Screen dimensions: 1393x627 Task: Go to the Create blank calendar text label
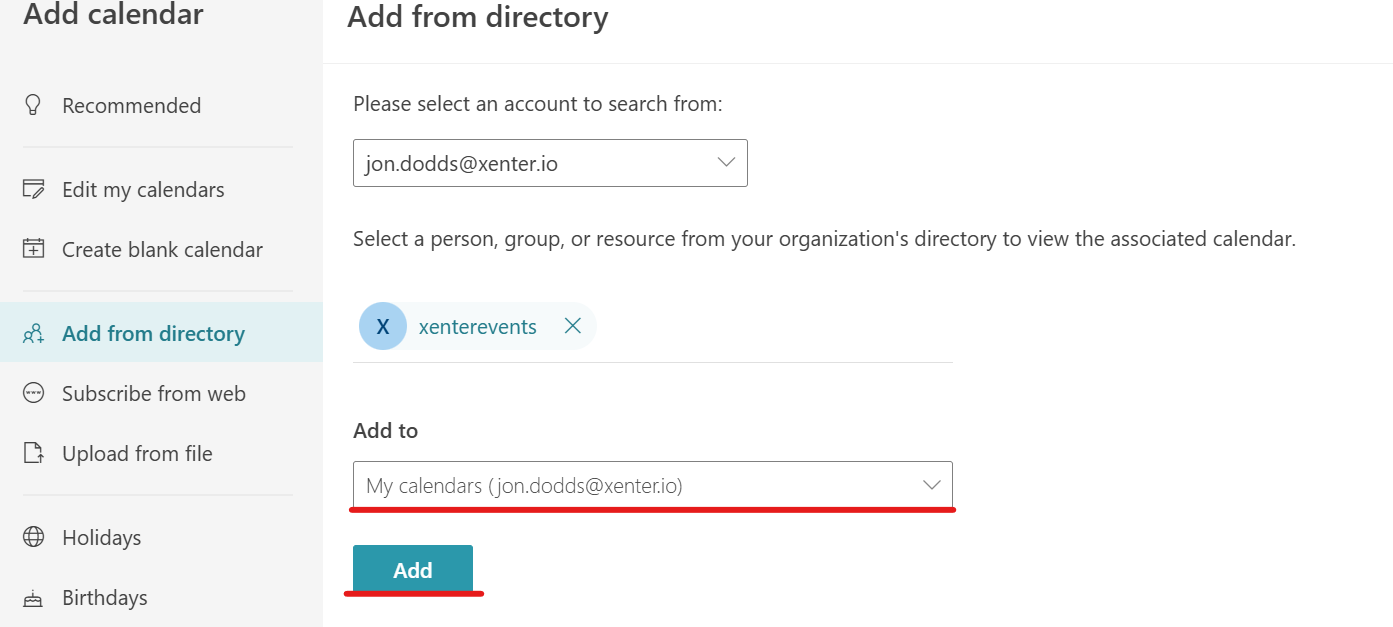point(162,249)
